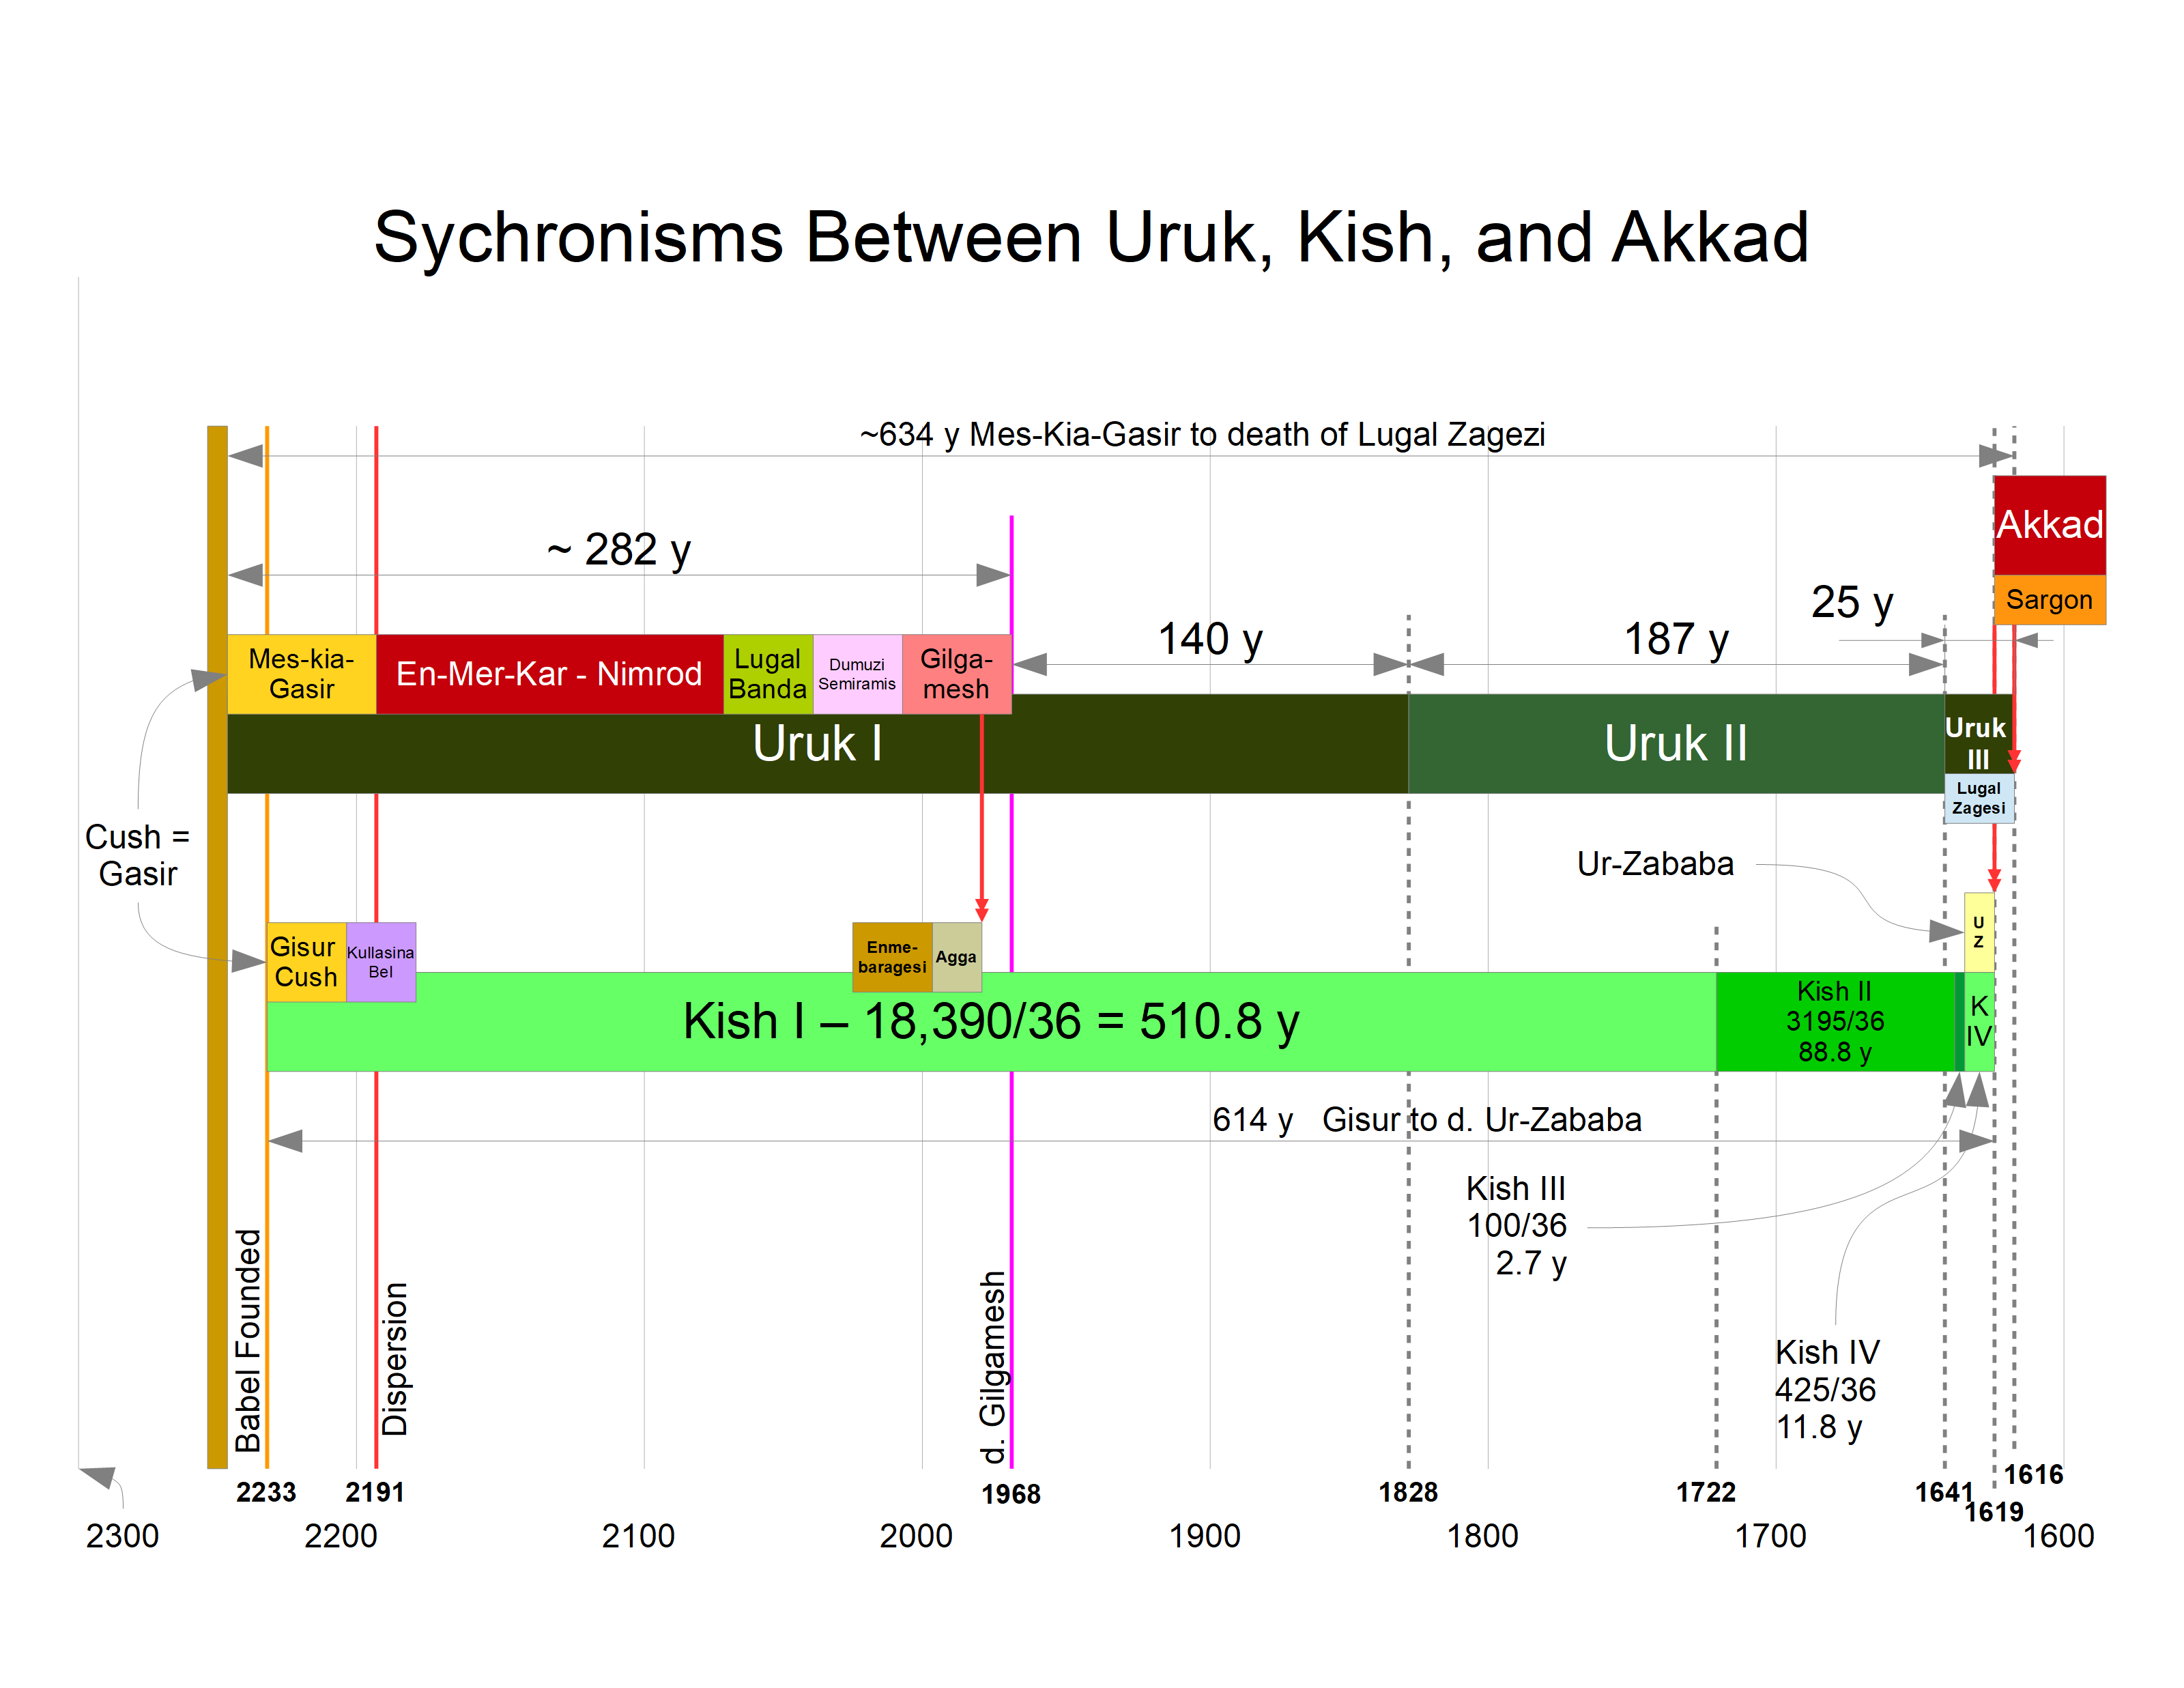Select the Mes-kia-Gasir yellow block
2184x1688 pixels.
pyautogui.click(x=301, y=674)
